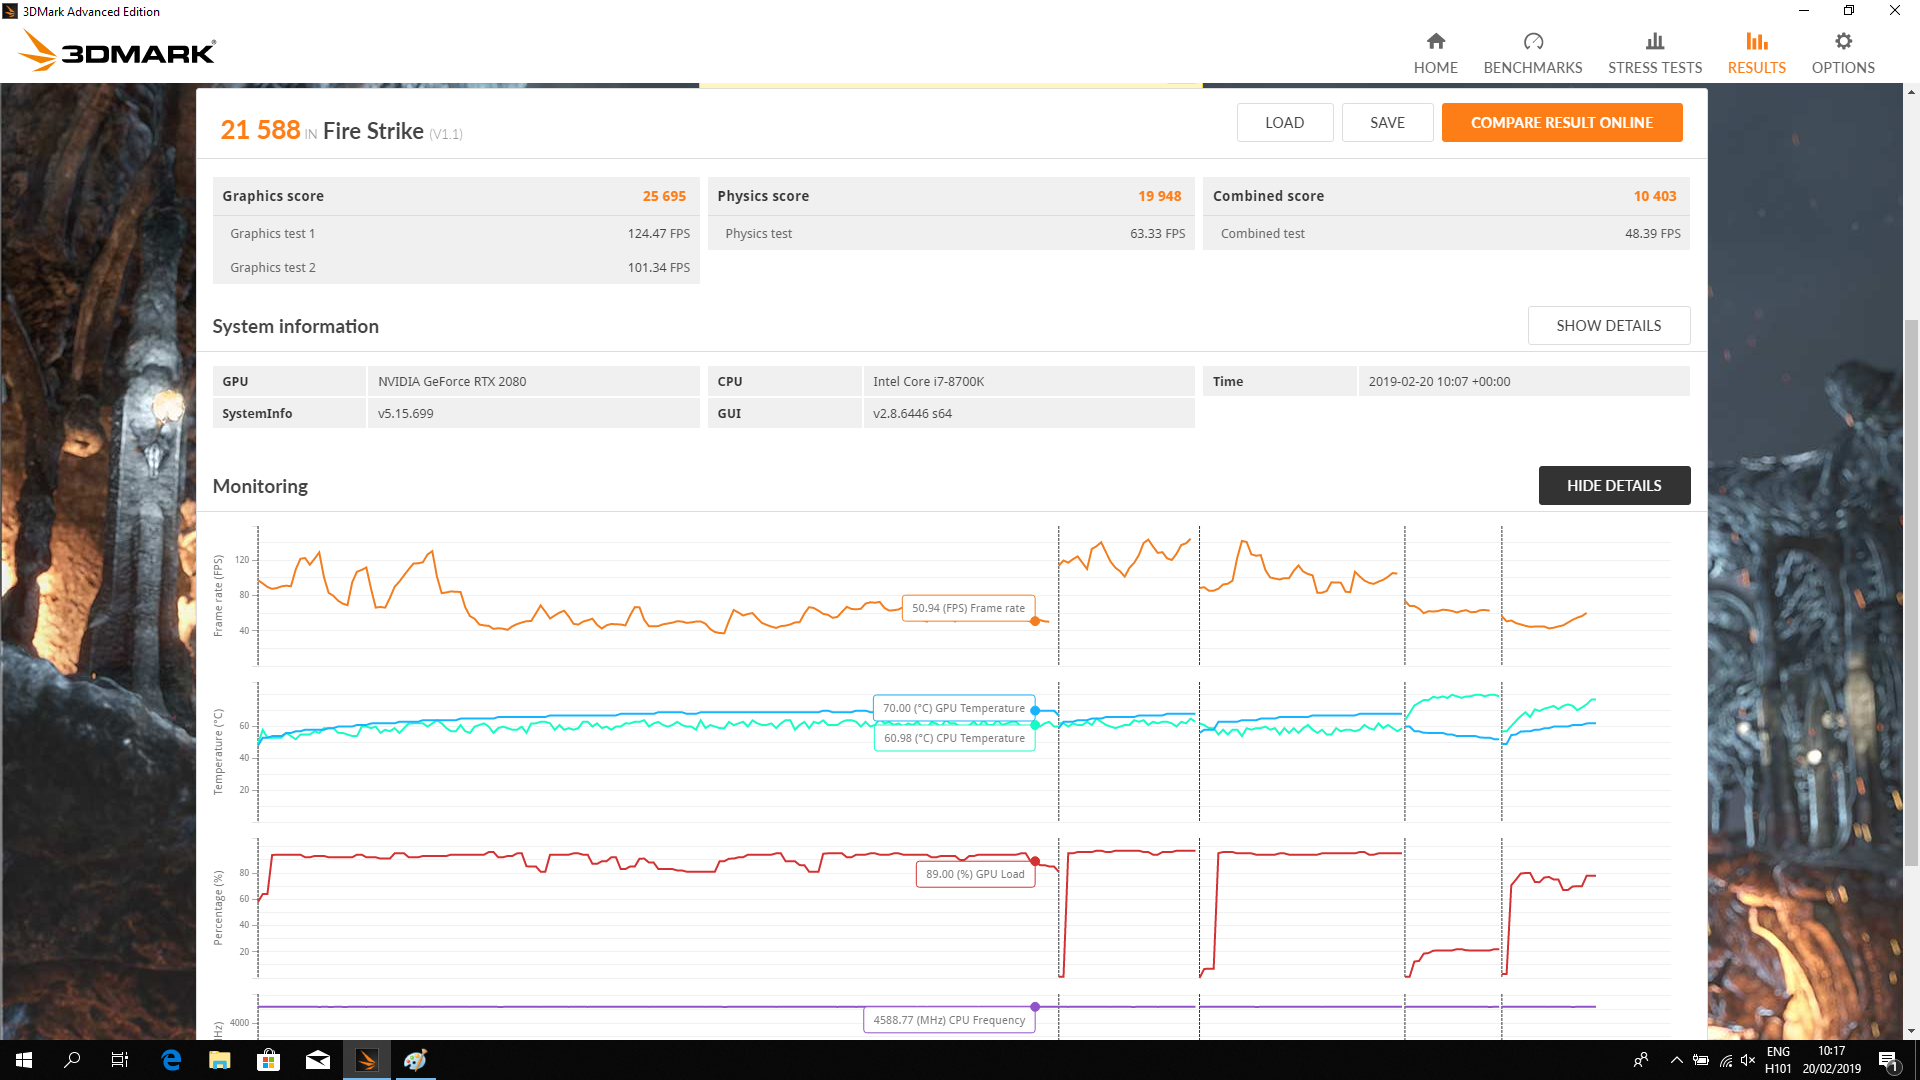Click the Combined test row

[1446, 233]
